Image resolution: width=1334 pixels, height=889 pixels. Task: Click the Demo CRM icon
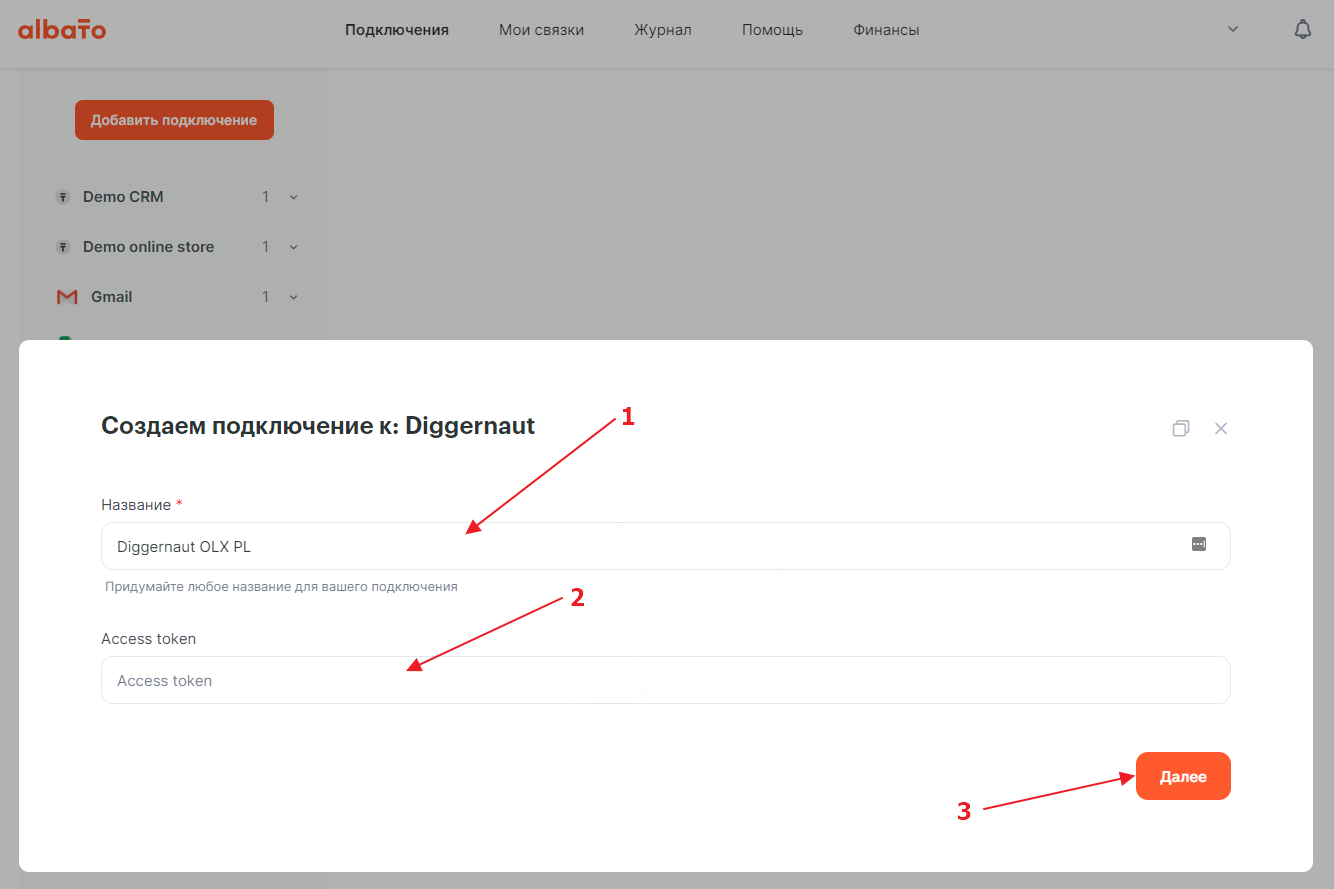click(62, 197)
